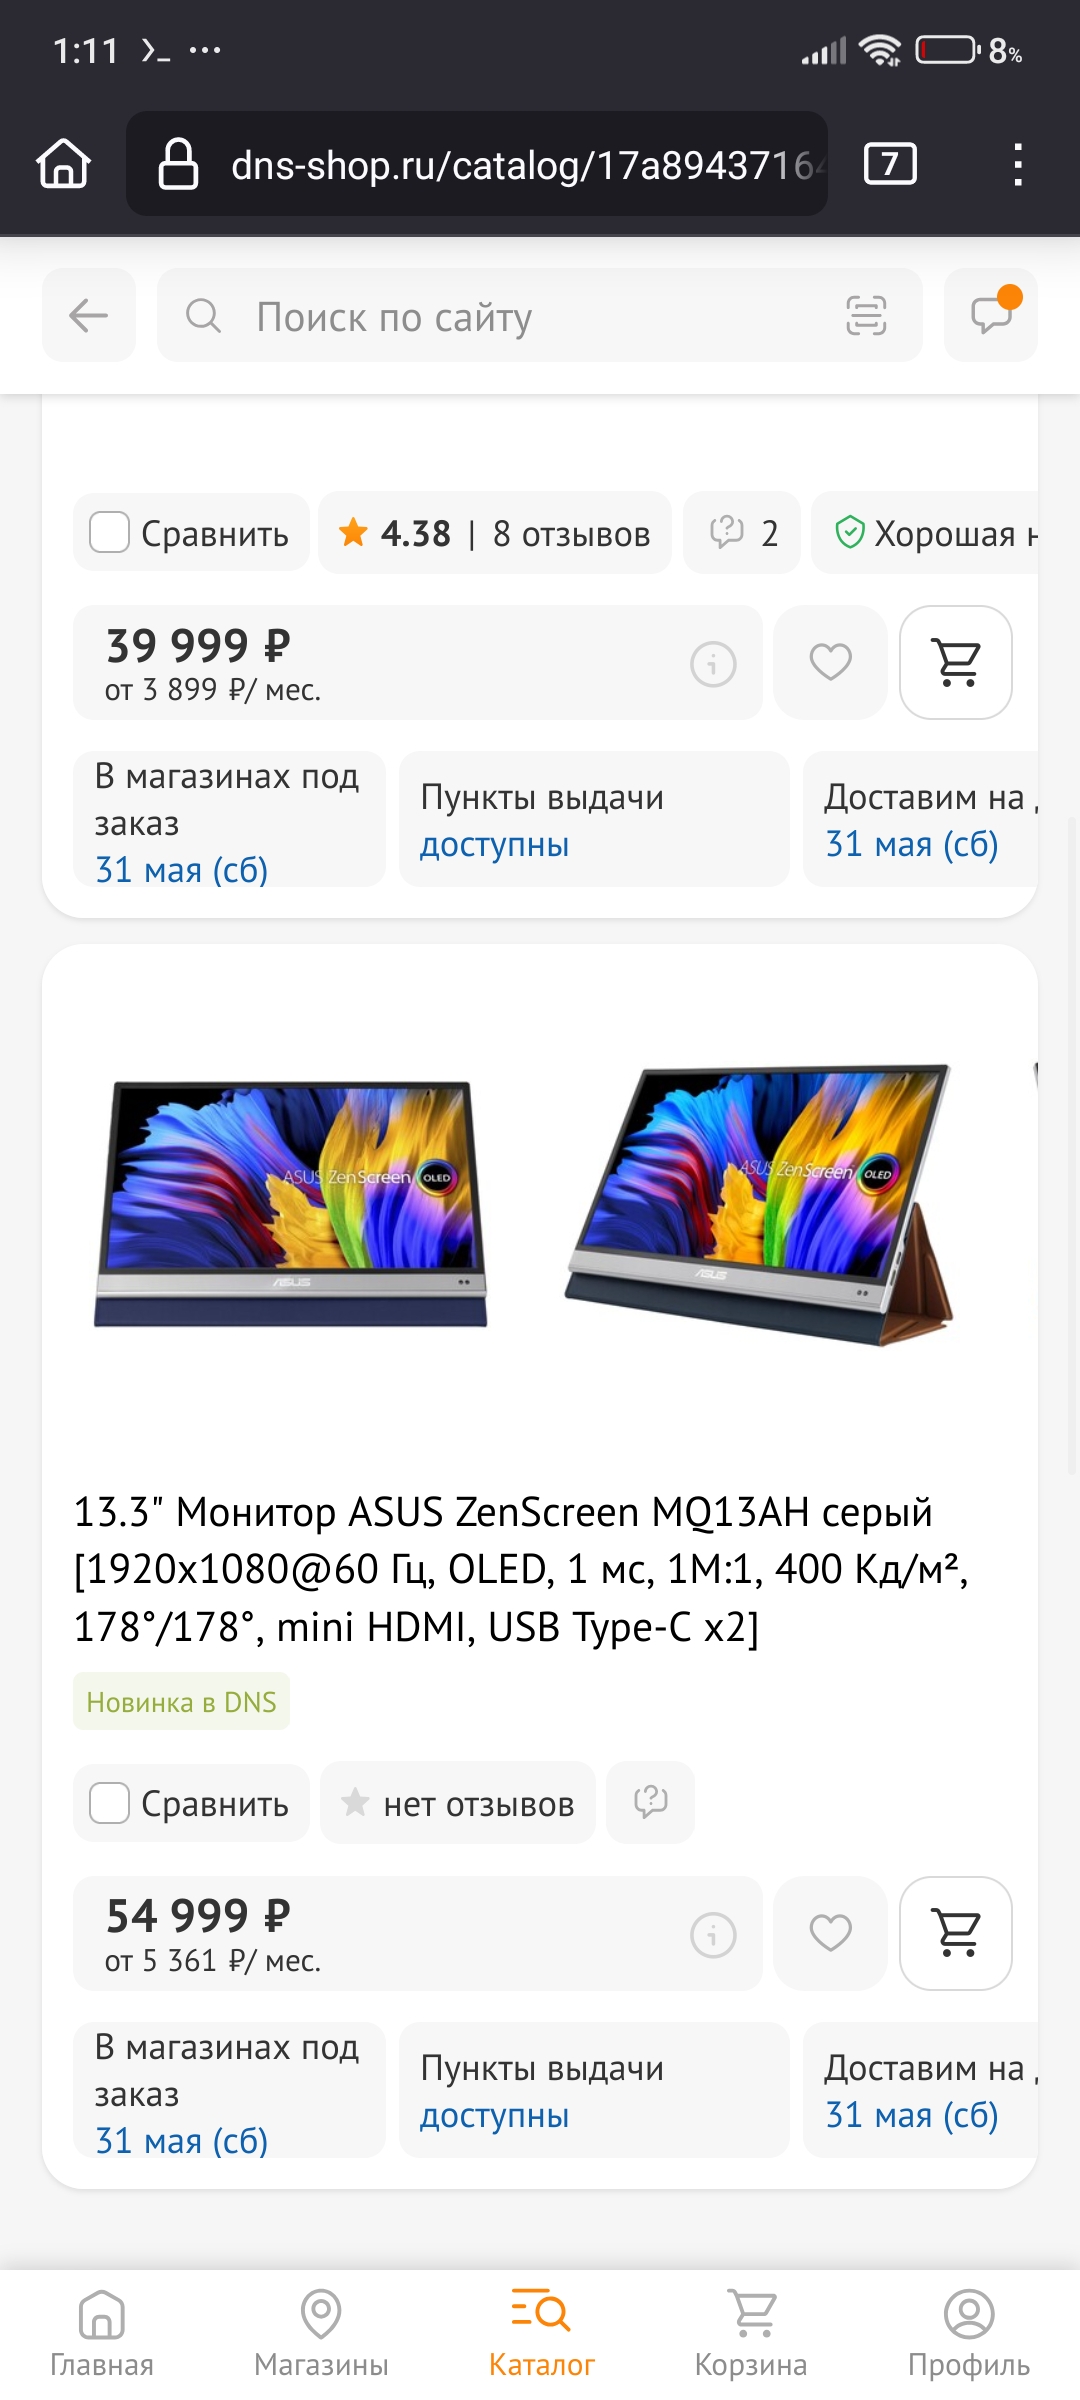Go back using the arrow button
Screen dimensions: 1080x2400
(89, 316)
